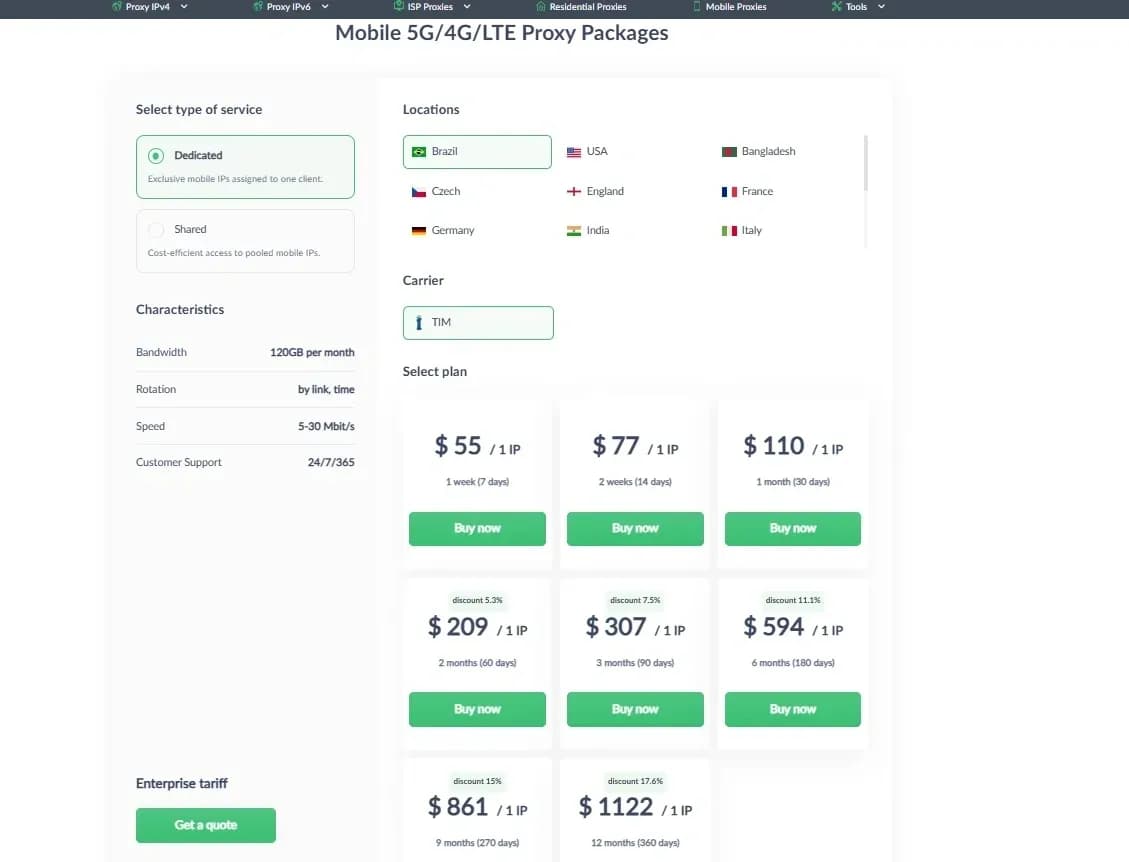Click the India flag icon
Screen dimensions: 1129x862
(572, 230)
